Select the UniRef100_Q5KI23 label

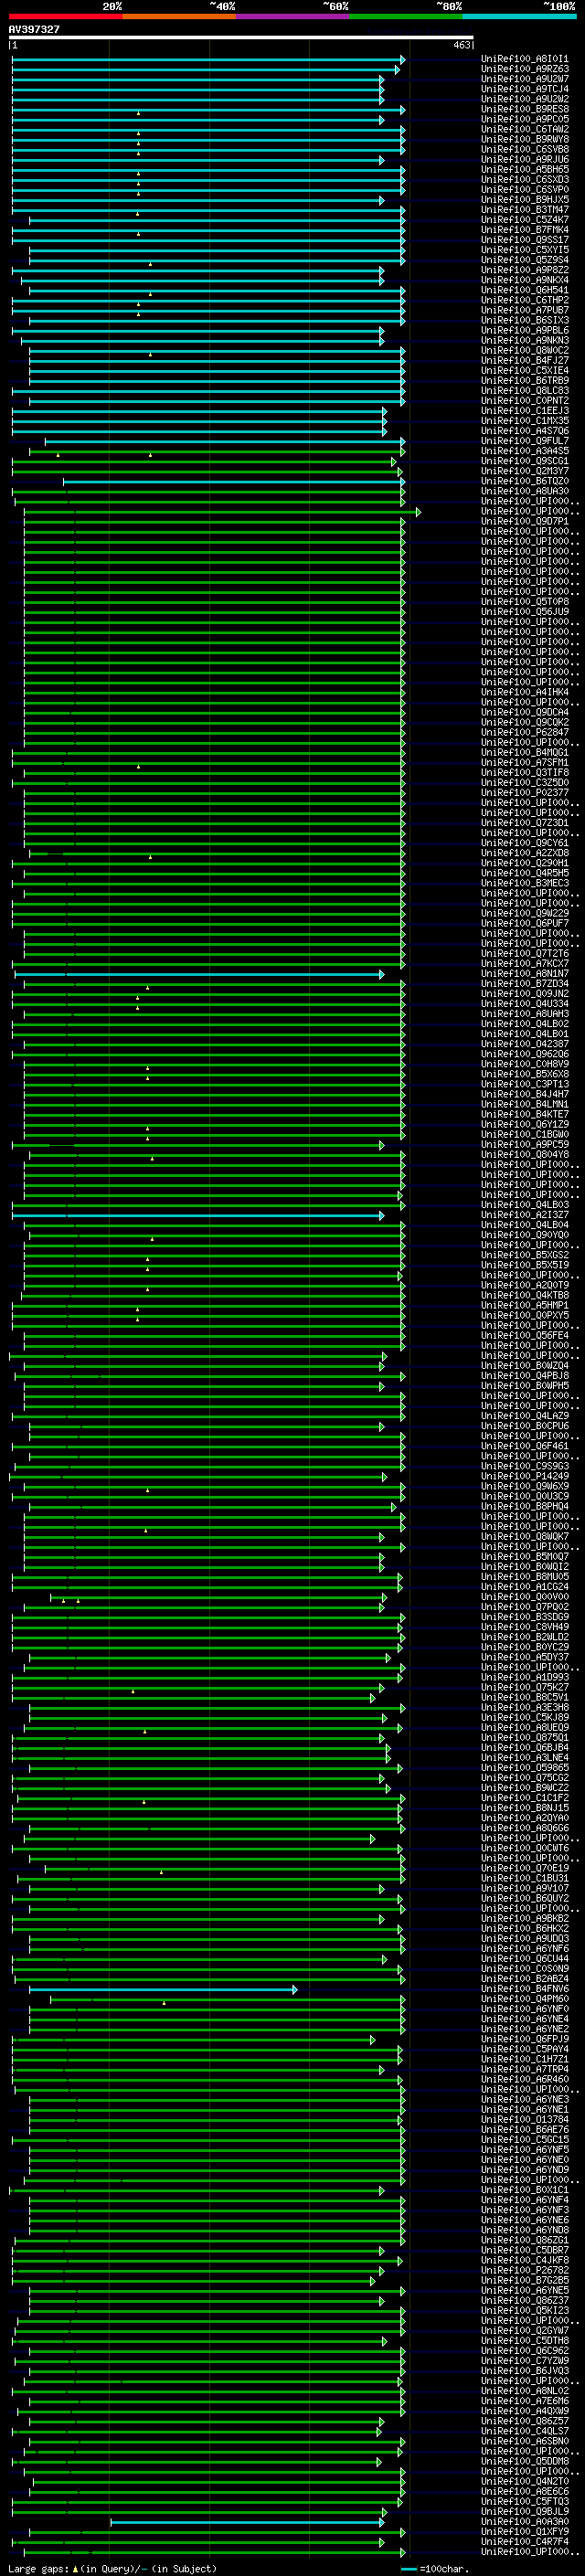tap(525, 2311)
